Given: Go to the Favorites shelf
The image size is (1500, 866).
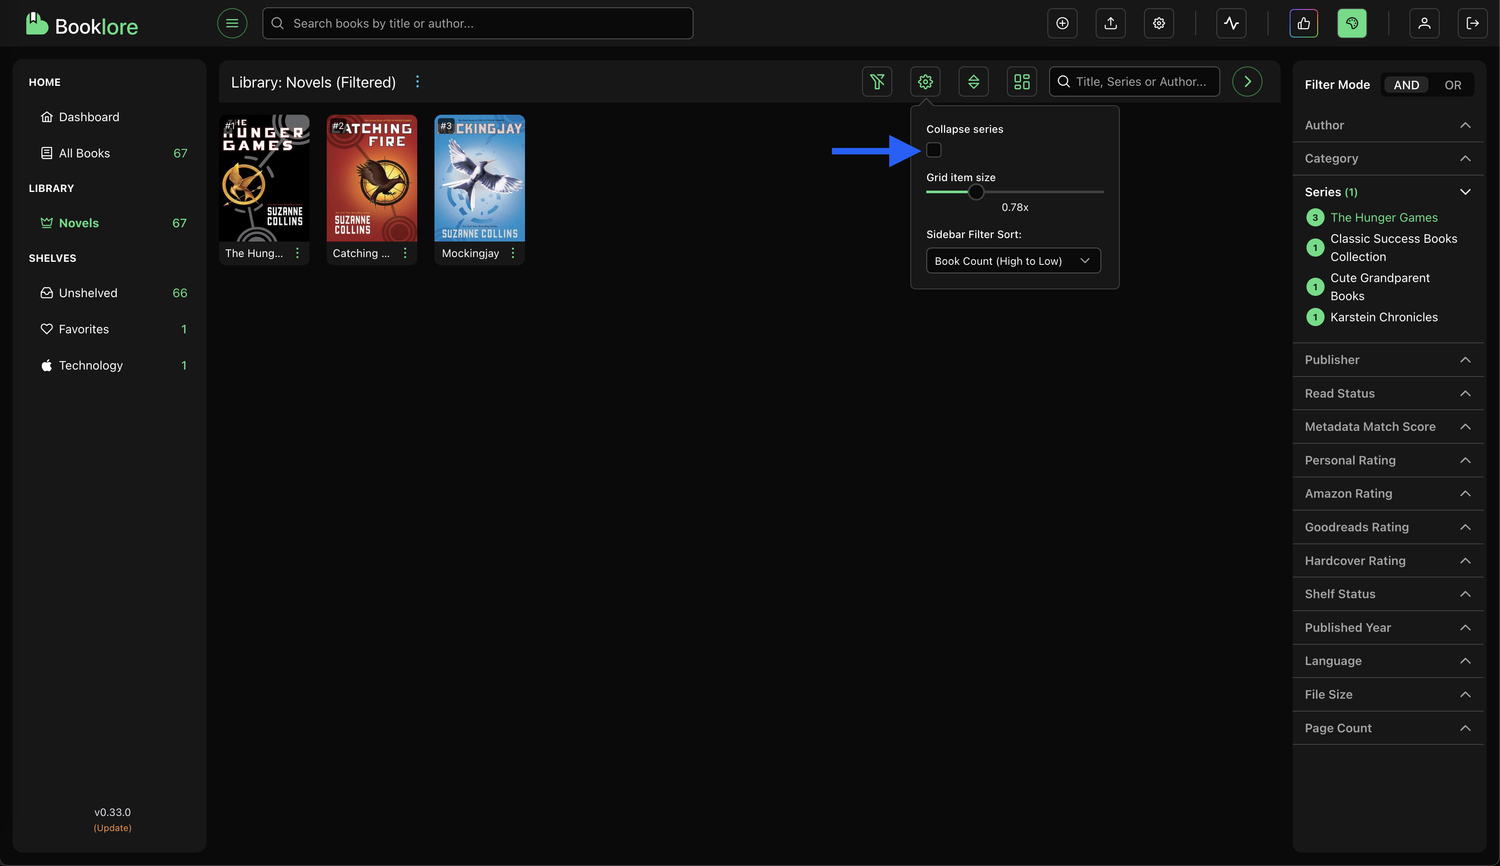Looking at the screenshot, I should (x=84, y=329).
